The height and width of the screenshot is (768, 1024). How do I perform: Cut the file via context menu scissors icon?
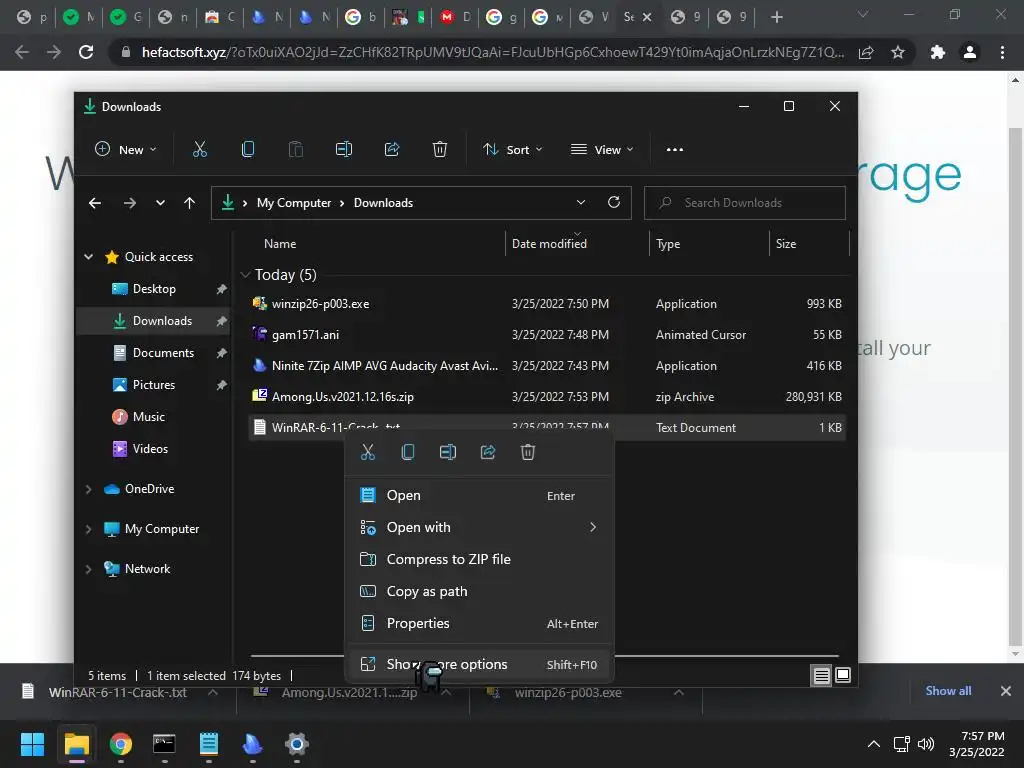point(368,452)
